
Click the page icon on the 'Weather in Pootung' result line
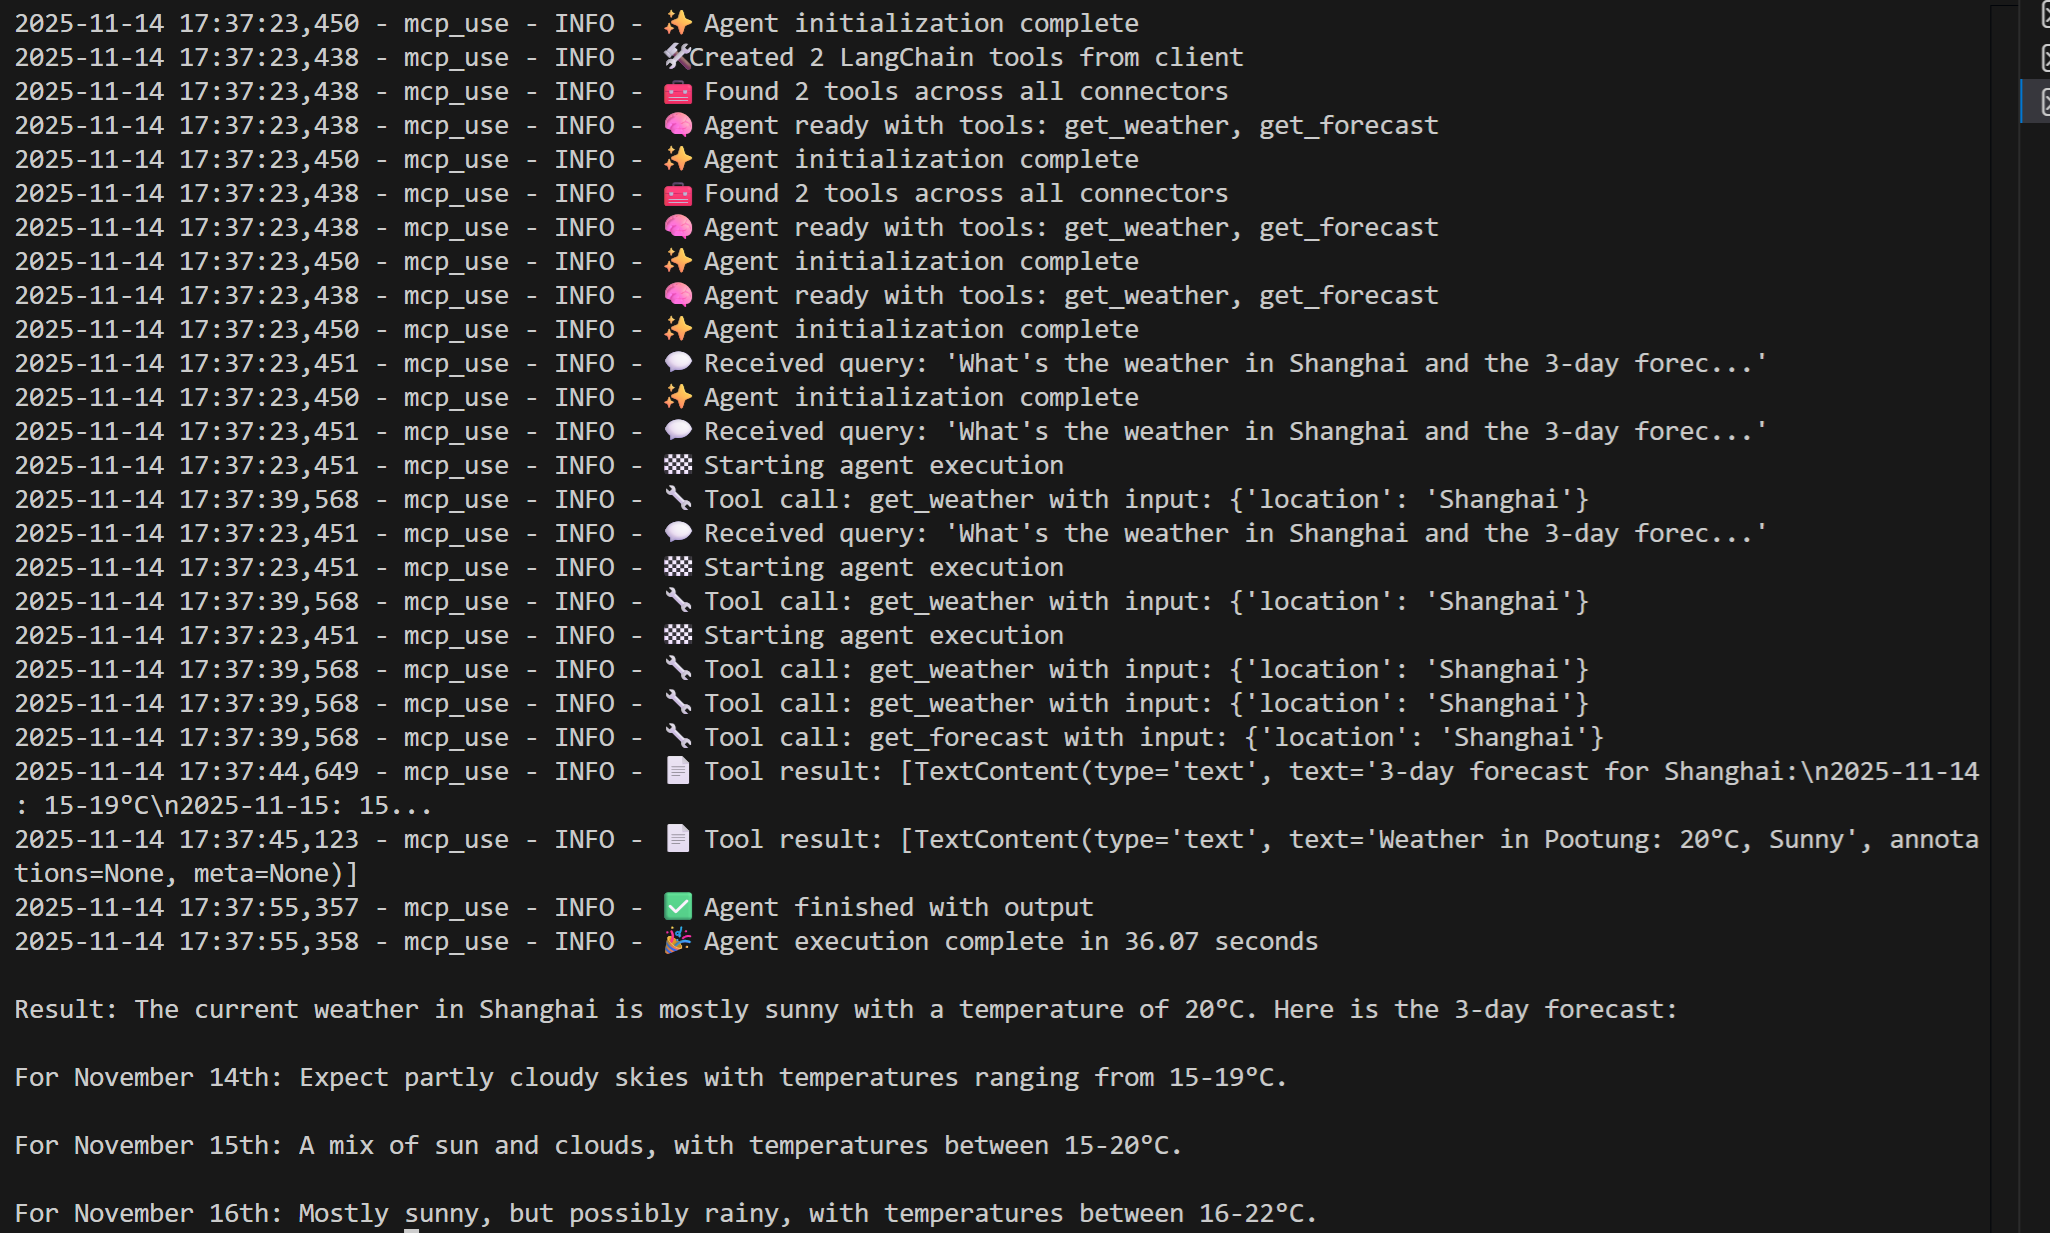click(678, 839)
